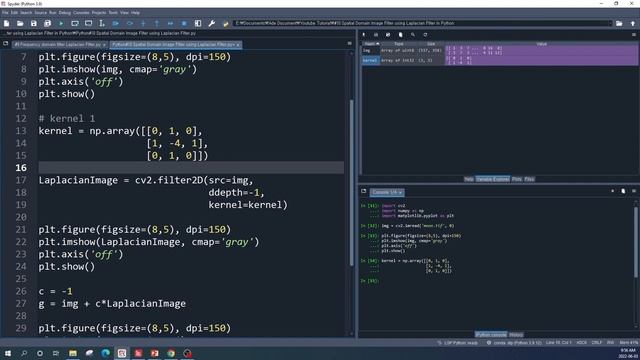Close the Frequency domain filter tab
The image size is (640, 360).
tap(104, 44)
